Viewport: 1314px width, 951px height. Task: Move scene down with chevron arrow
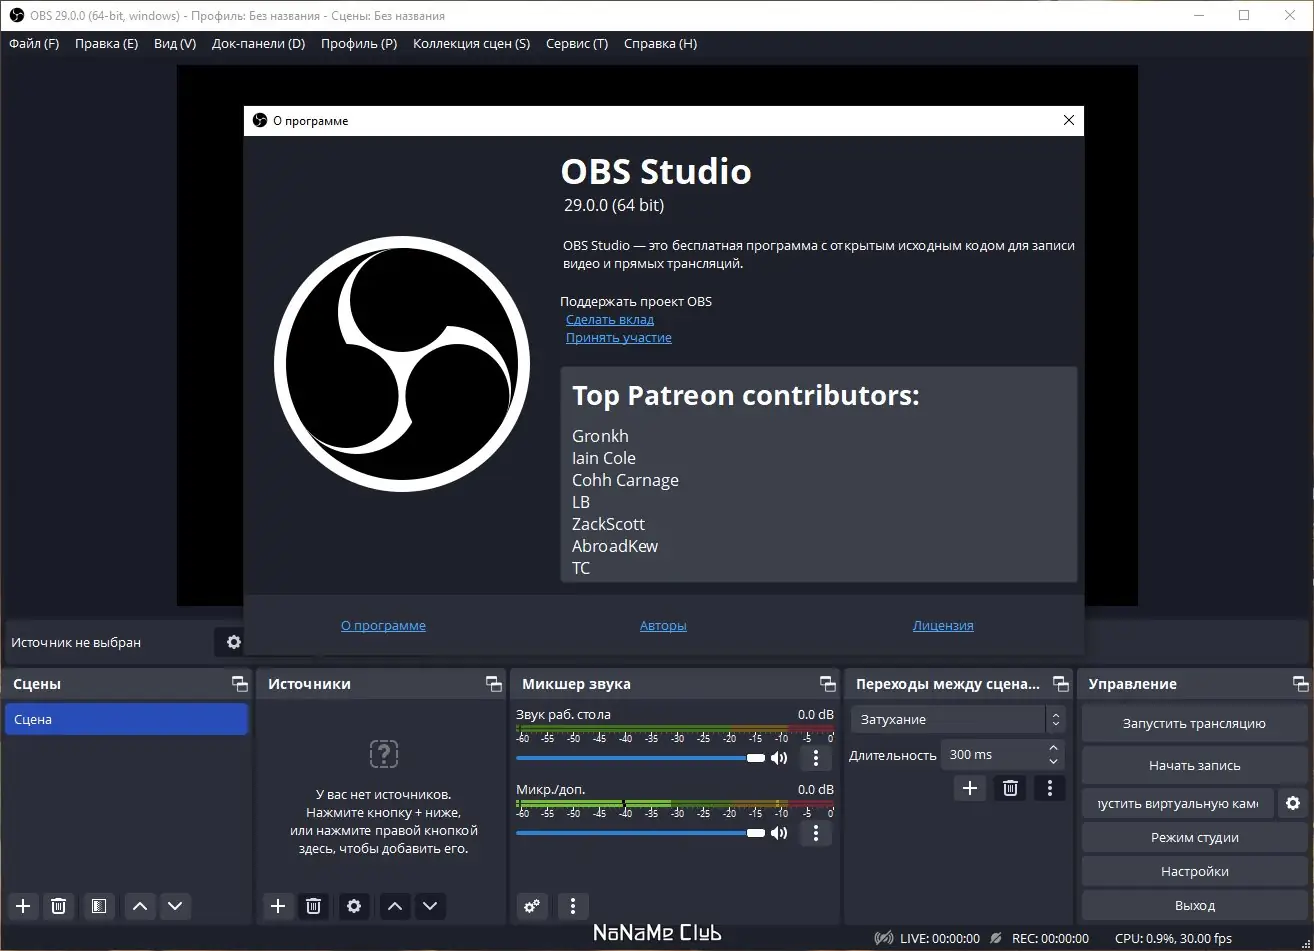tap(176, 906)
